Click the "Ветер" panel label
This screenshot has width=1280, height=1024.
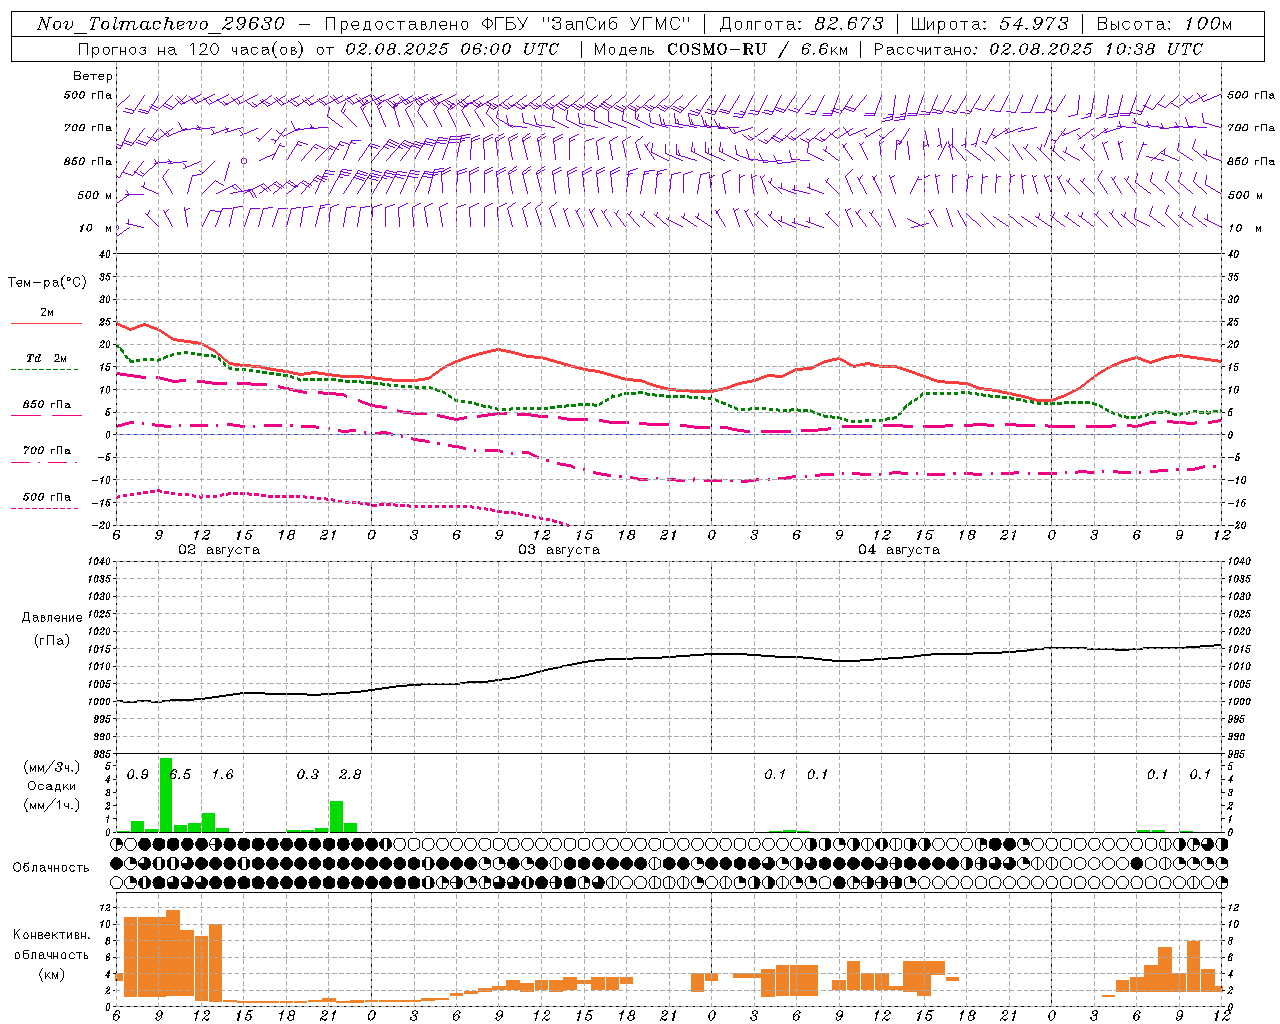[x=92, y=76]
